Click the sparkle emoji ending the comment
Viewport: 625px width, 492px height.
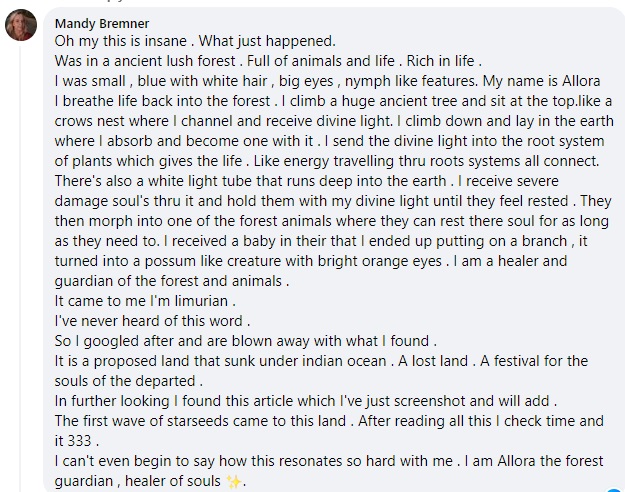point(235,480)
